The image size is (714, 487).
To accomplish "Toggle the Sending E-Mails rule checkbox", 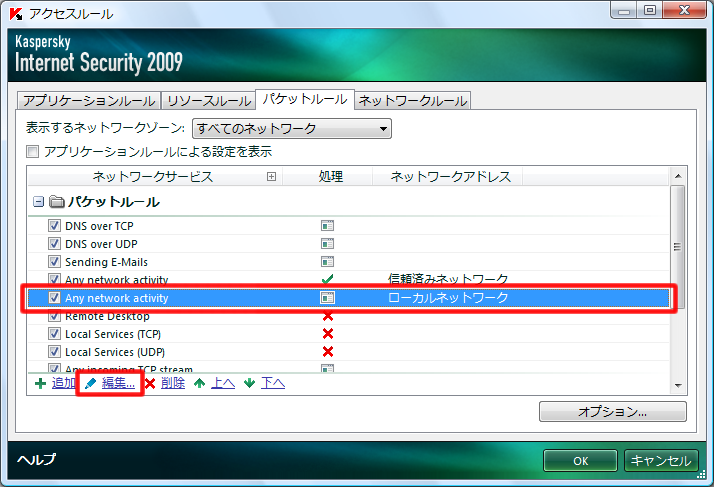I will tap(55, 262).
